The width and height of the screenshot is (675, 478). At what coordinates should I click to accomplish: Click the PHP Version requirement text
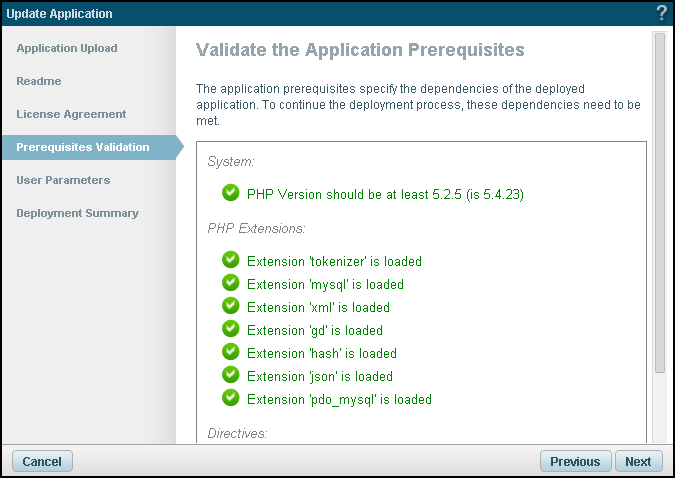pos(385,194)
